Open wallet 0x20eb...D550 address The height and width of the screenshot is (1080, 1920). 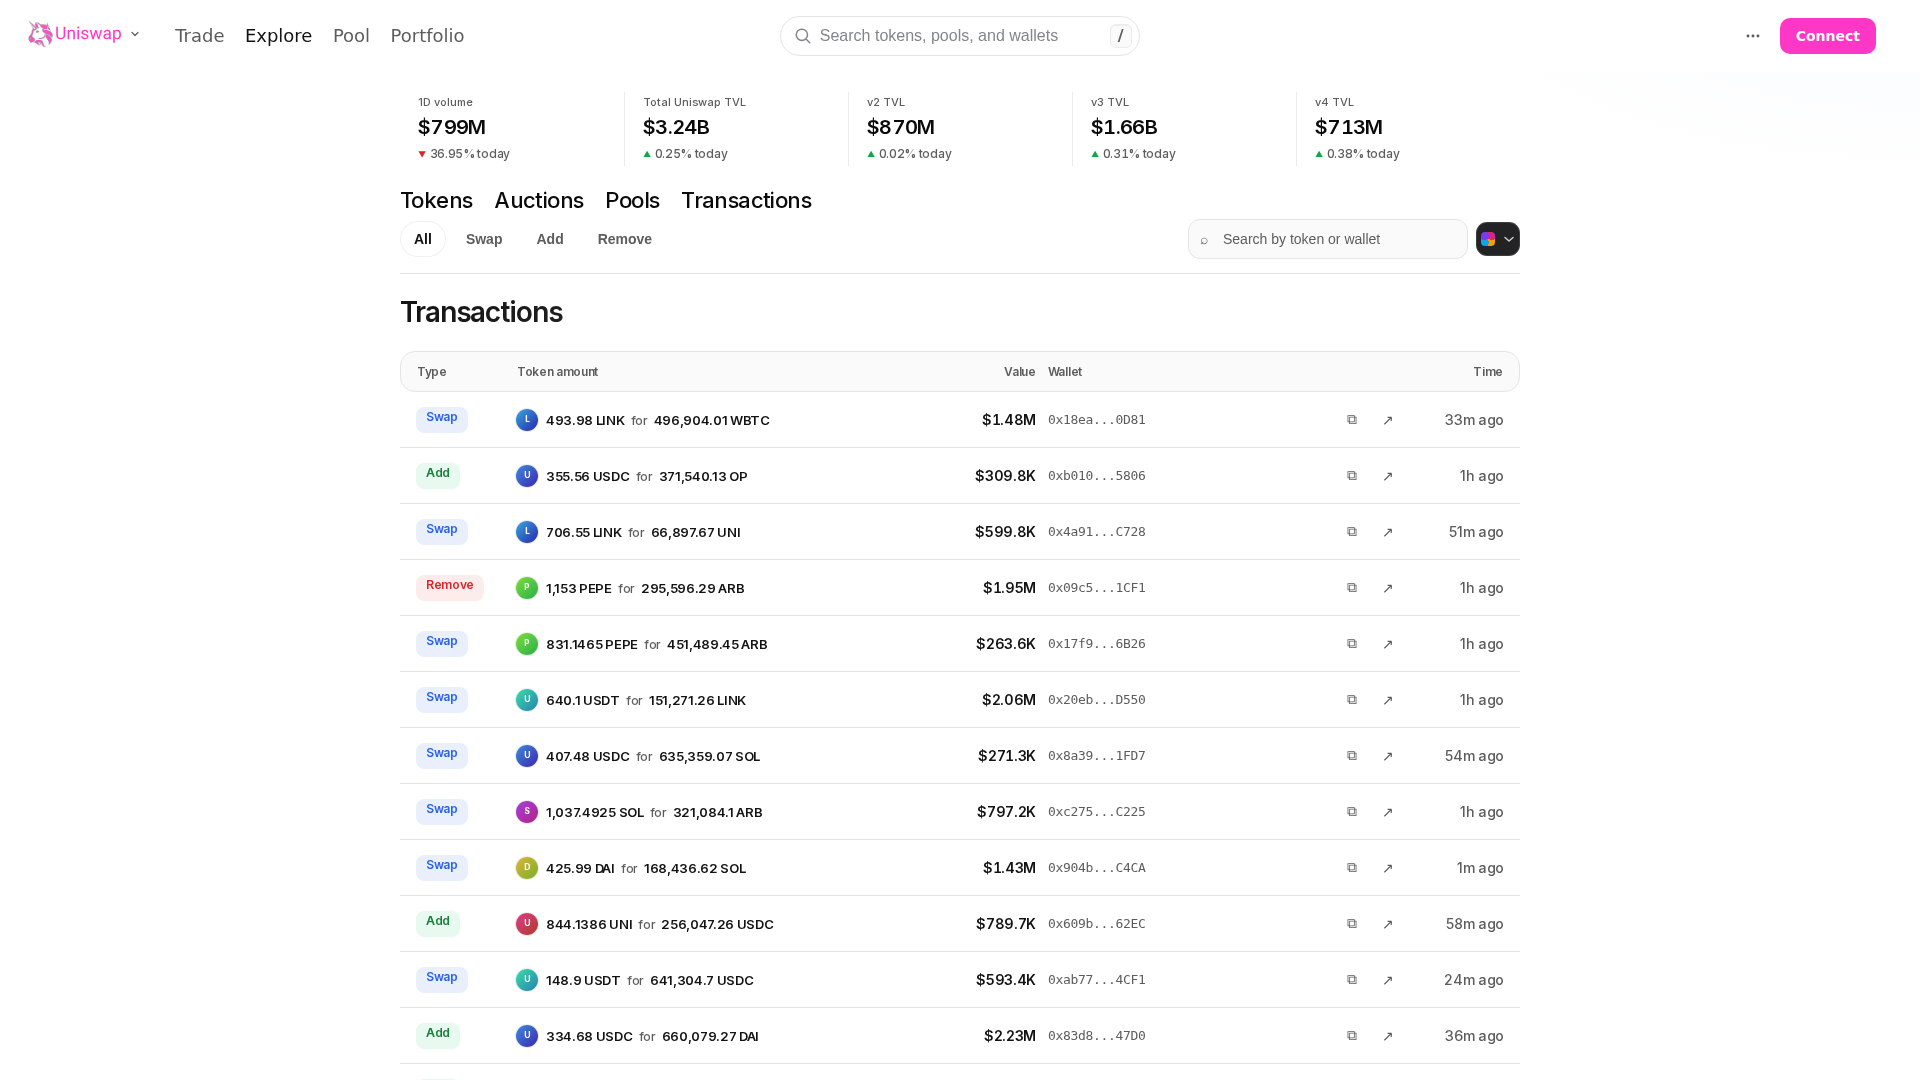click(1097, 700)
